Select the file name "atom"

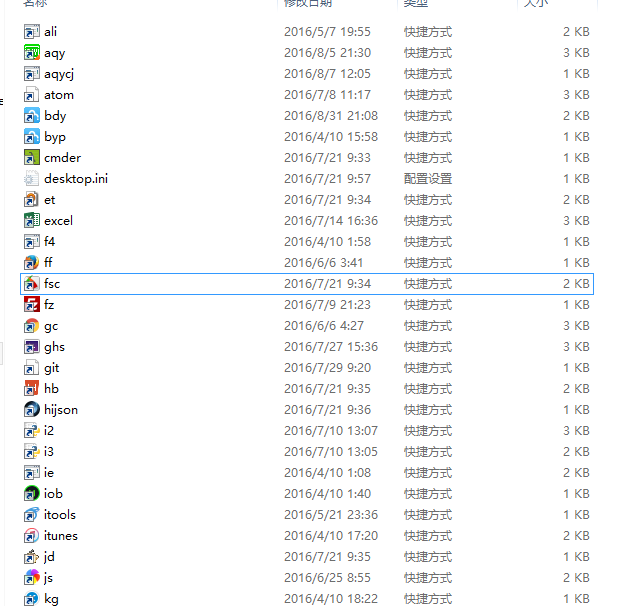59,95
